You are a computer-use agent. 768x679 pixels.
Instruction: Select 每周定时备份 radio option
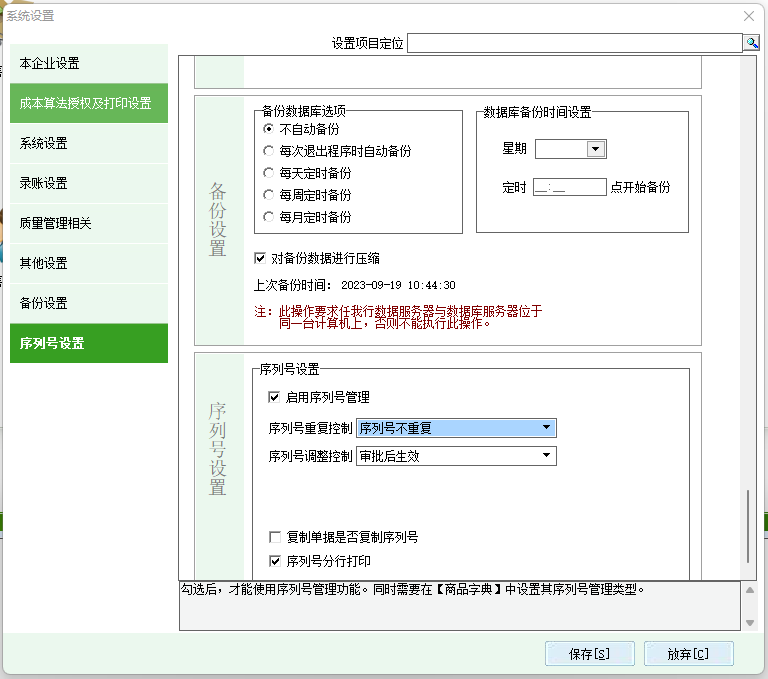click(268, 195)
